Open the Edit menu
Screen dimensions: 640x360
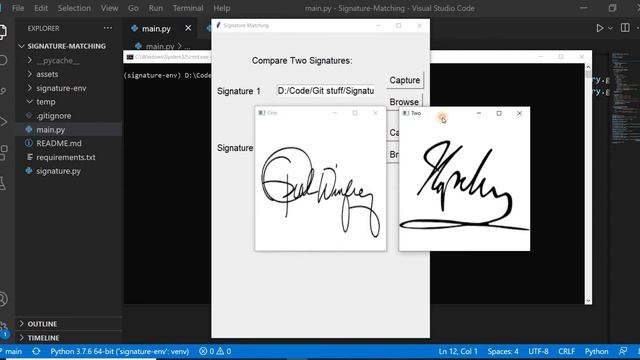pos(41,8)
